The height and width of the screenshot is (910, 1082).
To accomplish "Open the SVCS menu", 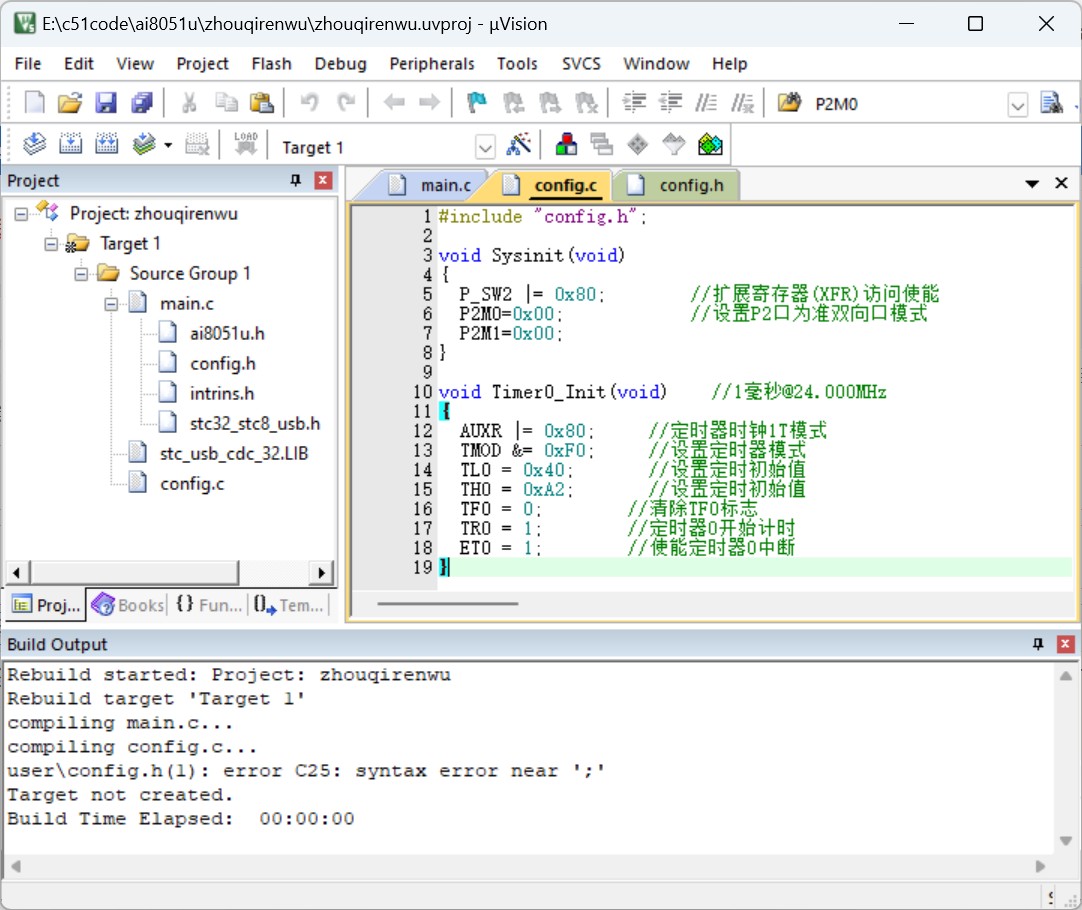I will [x=581, y=64].
